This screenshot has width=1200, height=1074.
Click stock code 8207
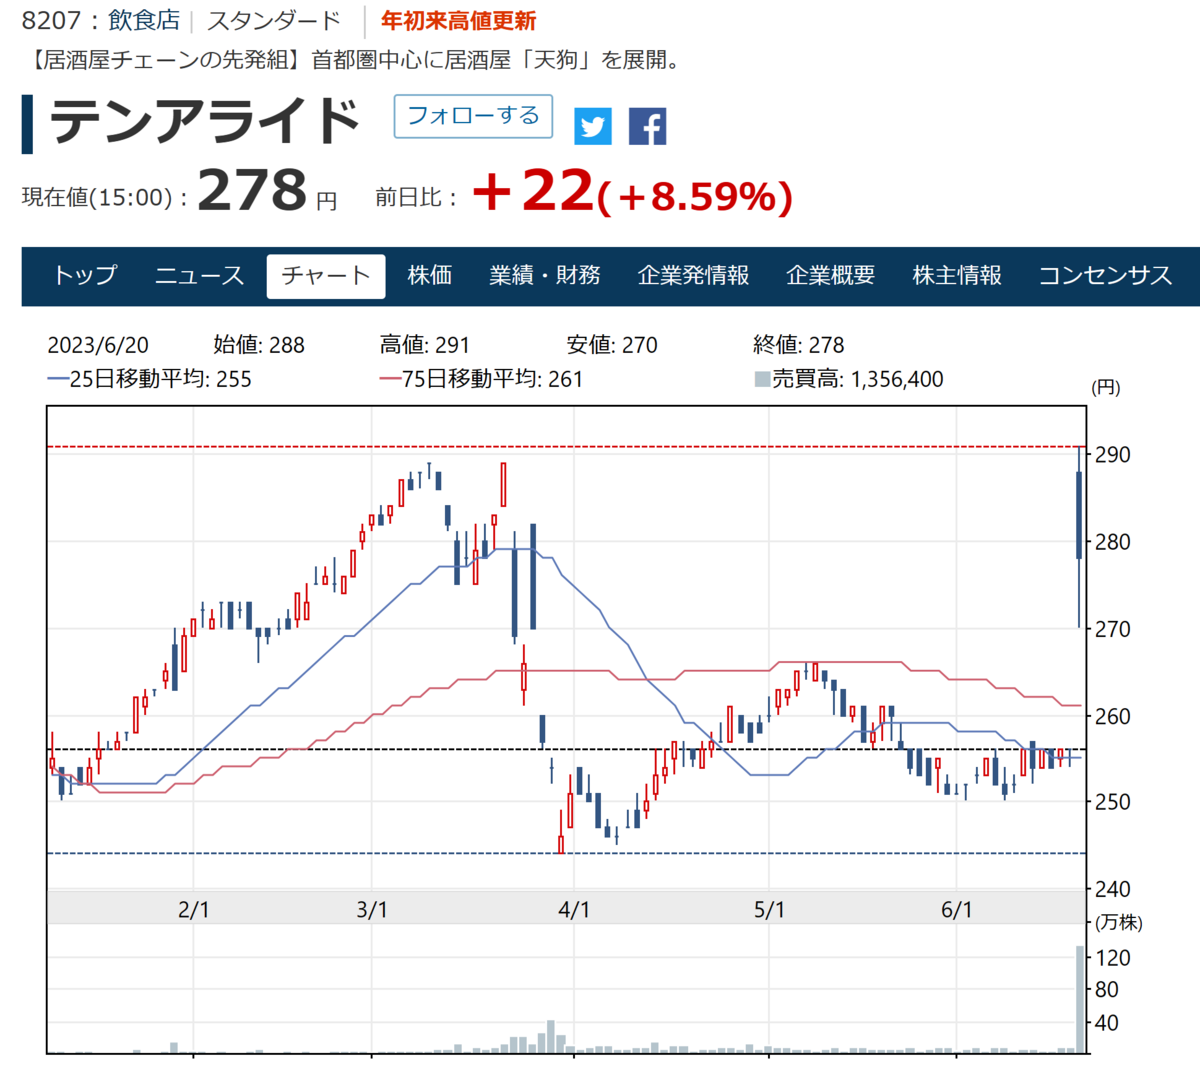pyautogui.click(x=51, y=20)
